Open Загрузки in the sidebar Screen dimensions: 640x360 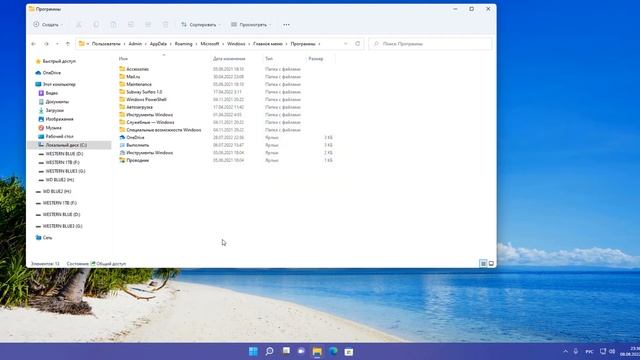point(51,110)
